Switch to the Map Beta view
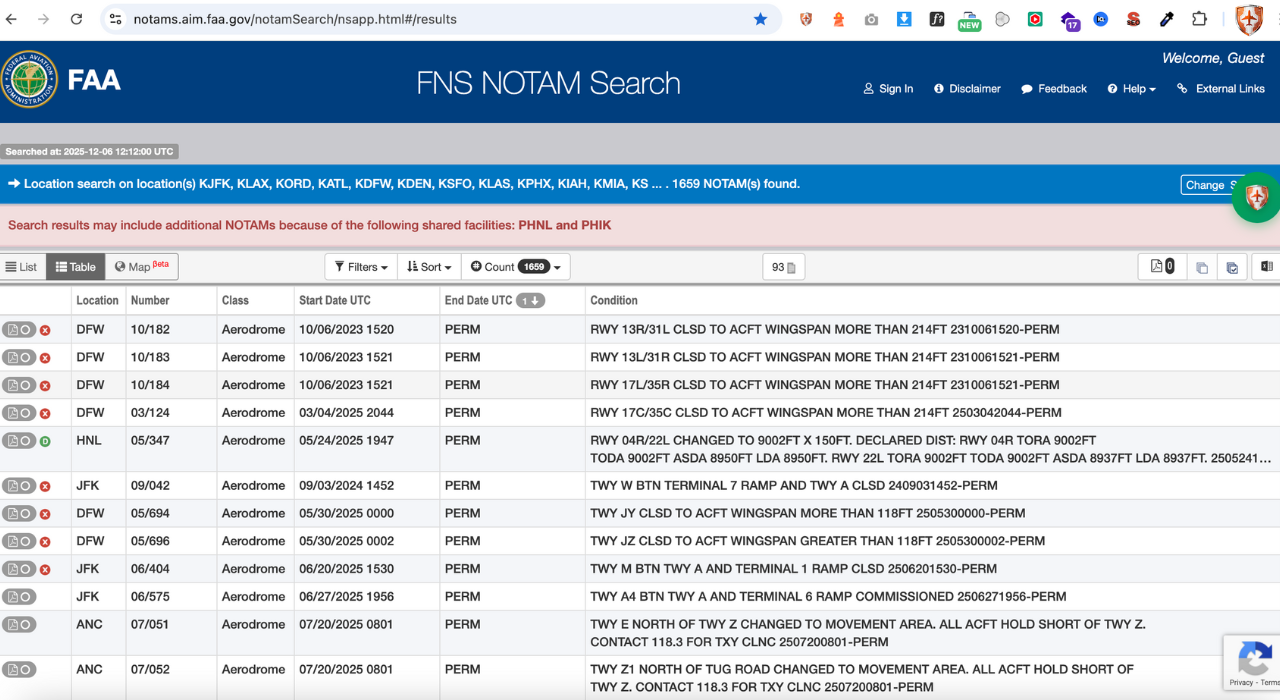 click(x=140, y=266)
